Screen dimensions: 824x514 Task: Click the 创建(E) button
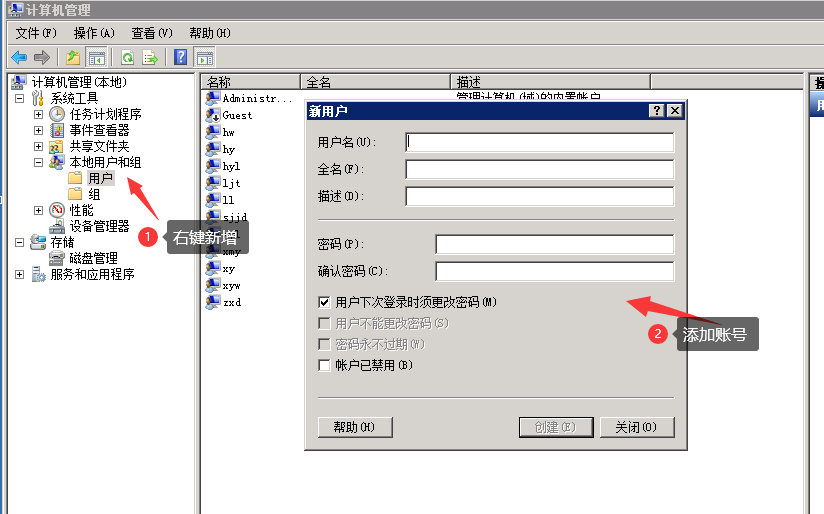tap(556, 427)
